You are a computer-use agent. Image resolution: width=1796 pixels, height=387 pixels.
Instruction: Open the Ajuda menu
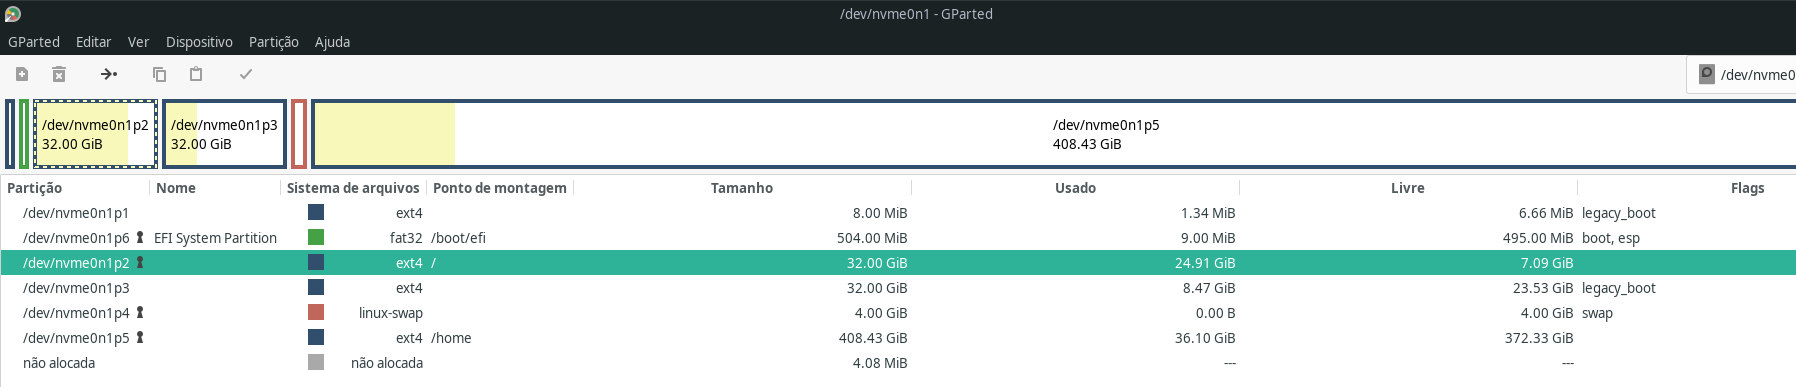332,42
